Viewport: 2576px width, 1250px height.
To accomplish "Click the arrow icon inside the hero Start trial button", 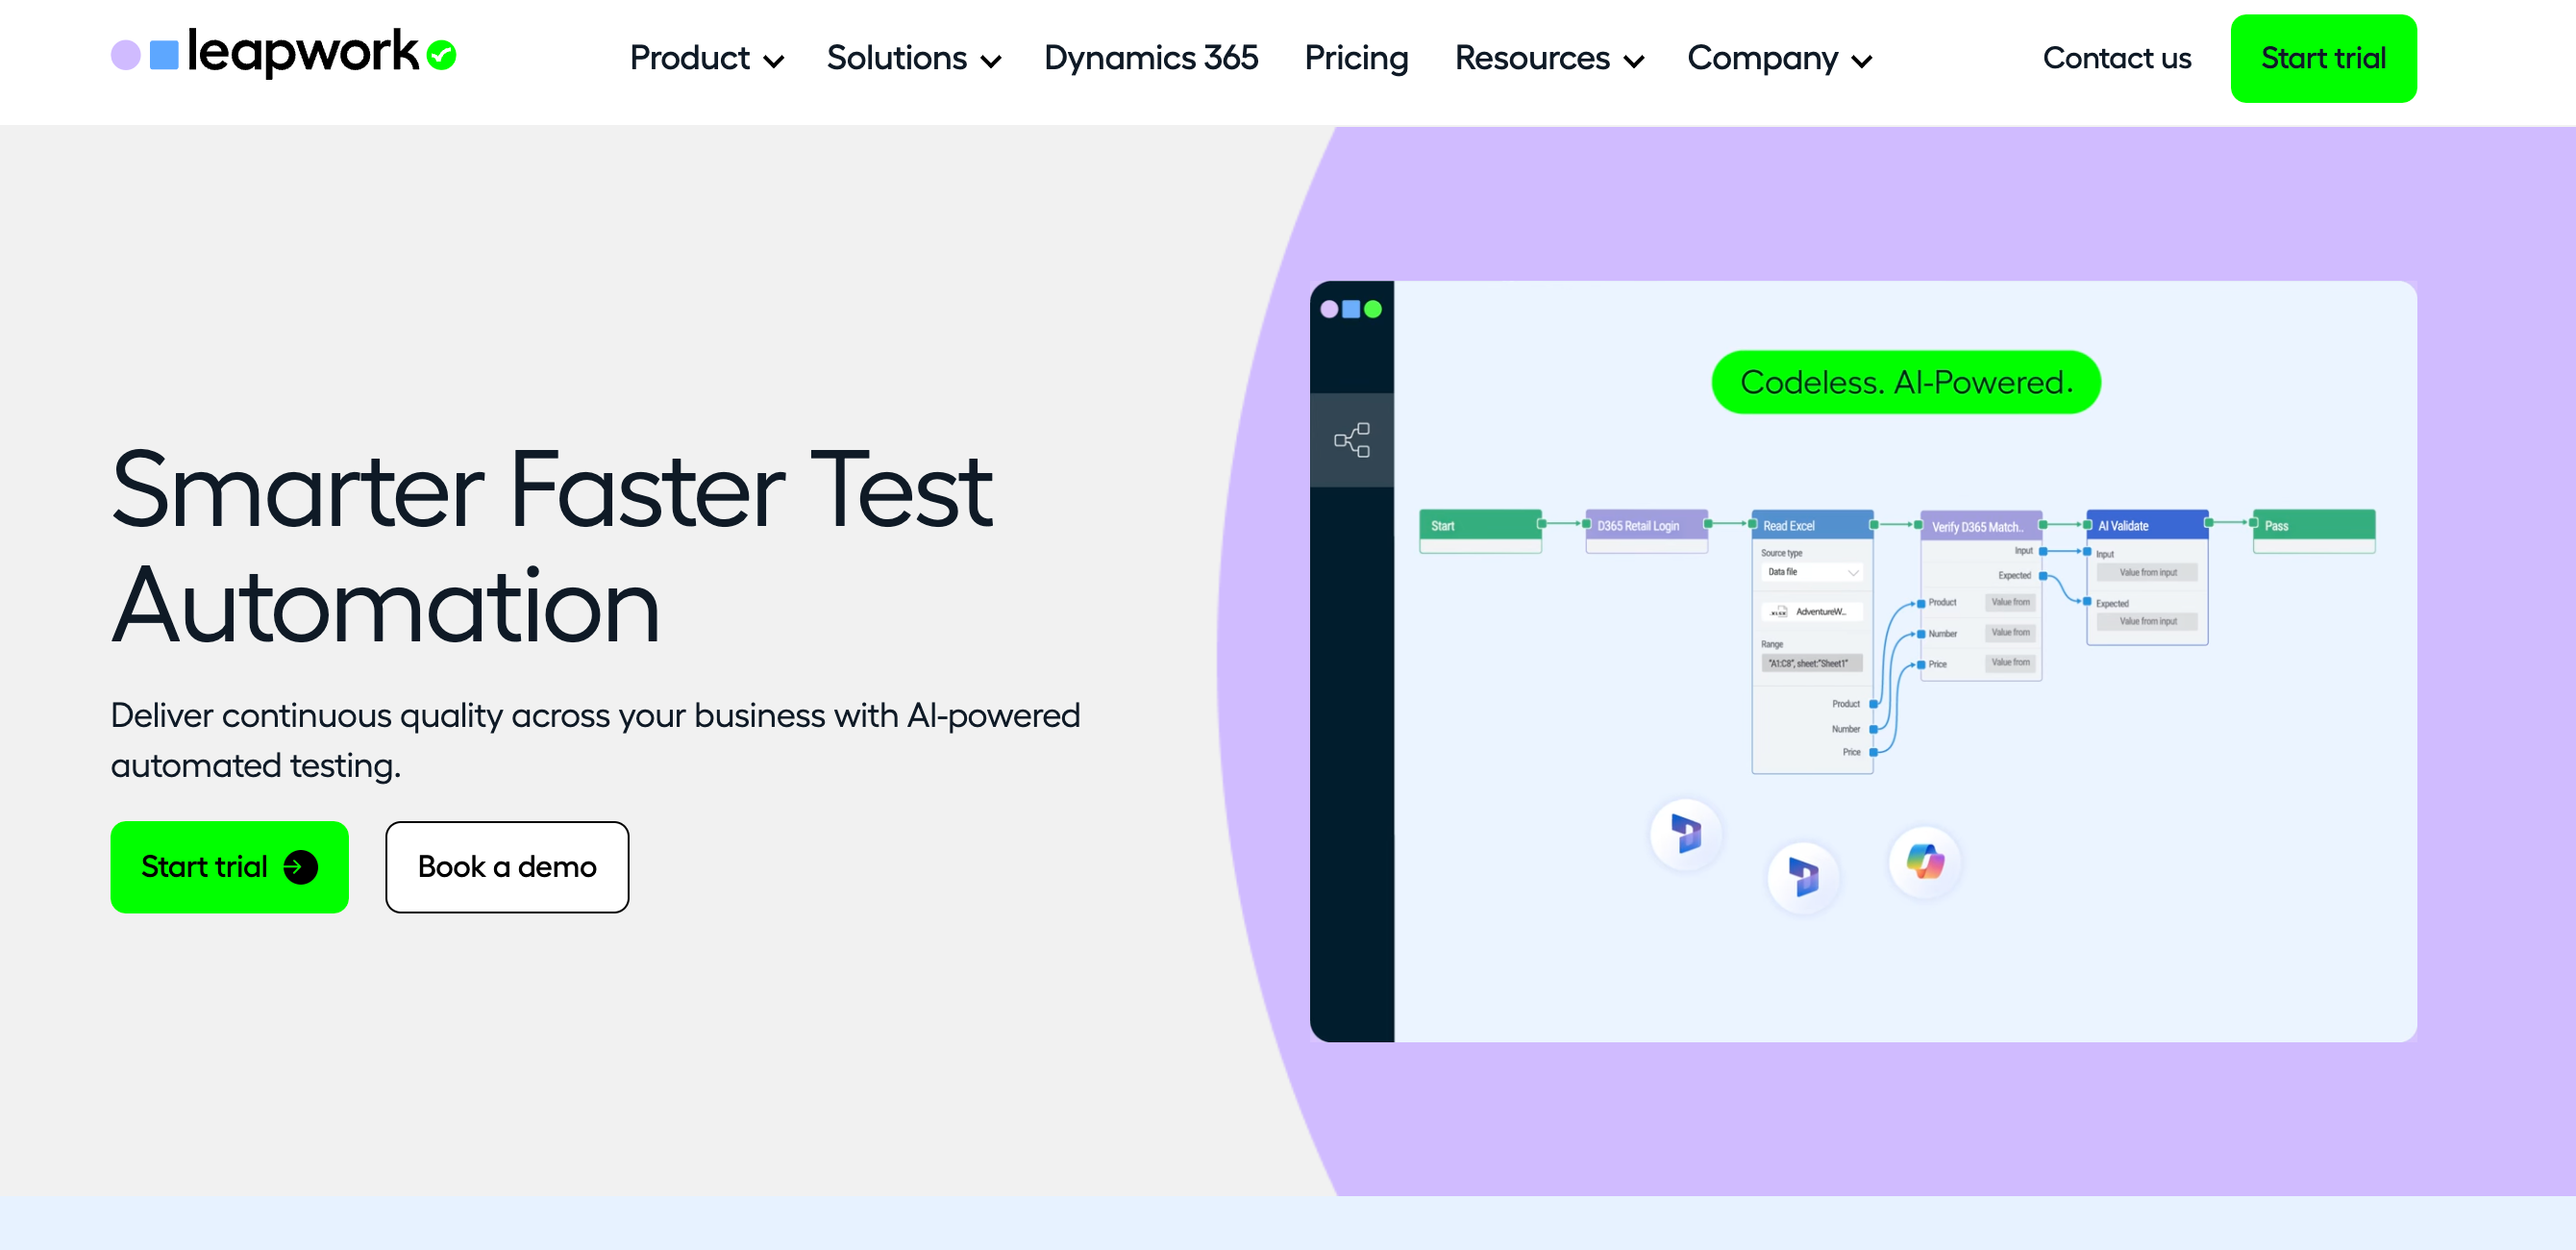I will [x=300, y=867].
